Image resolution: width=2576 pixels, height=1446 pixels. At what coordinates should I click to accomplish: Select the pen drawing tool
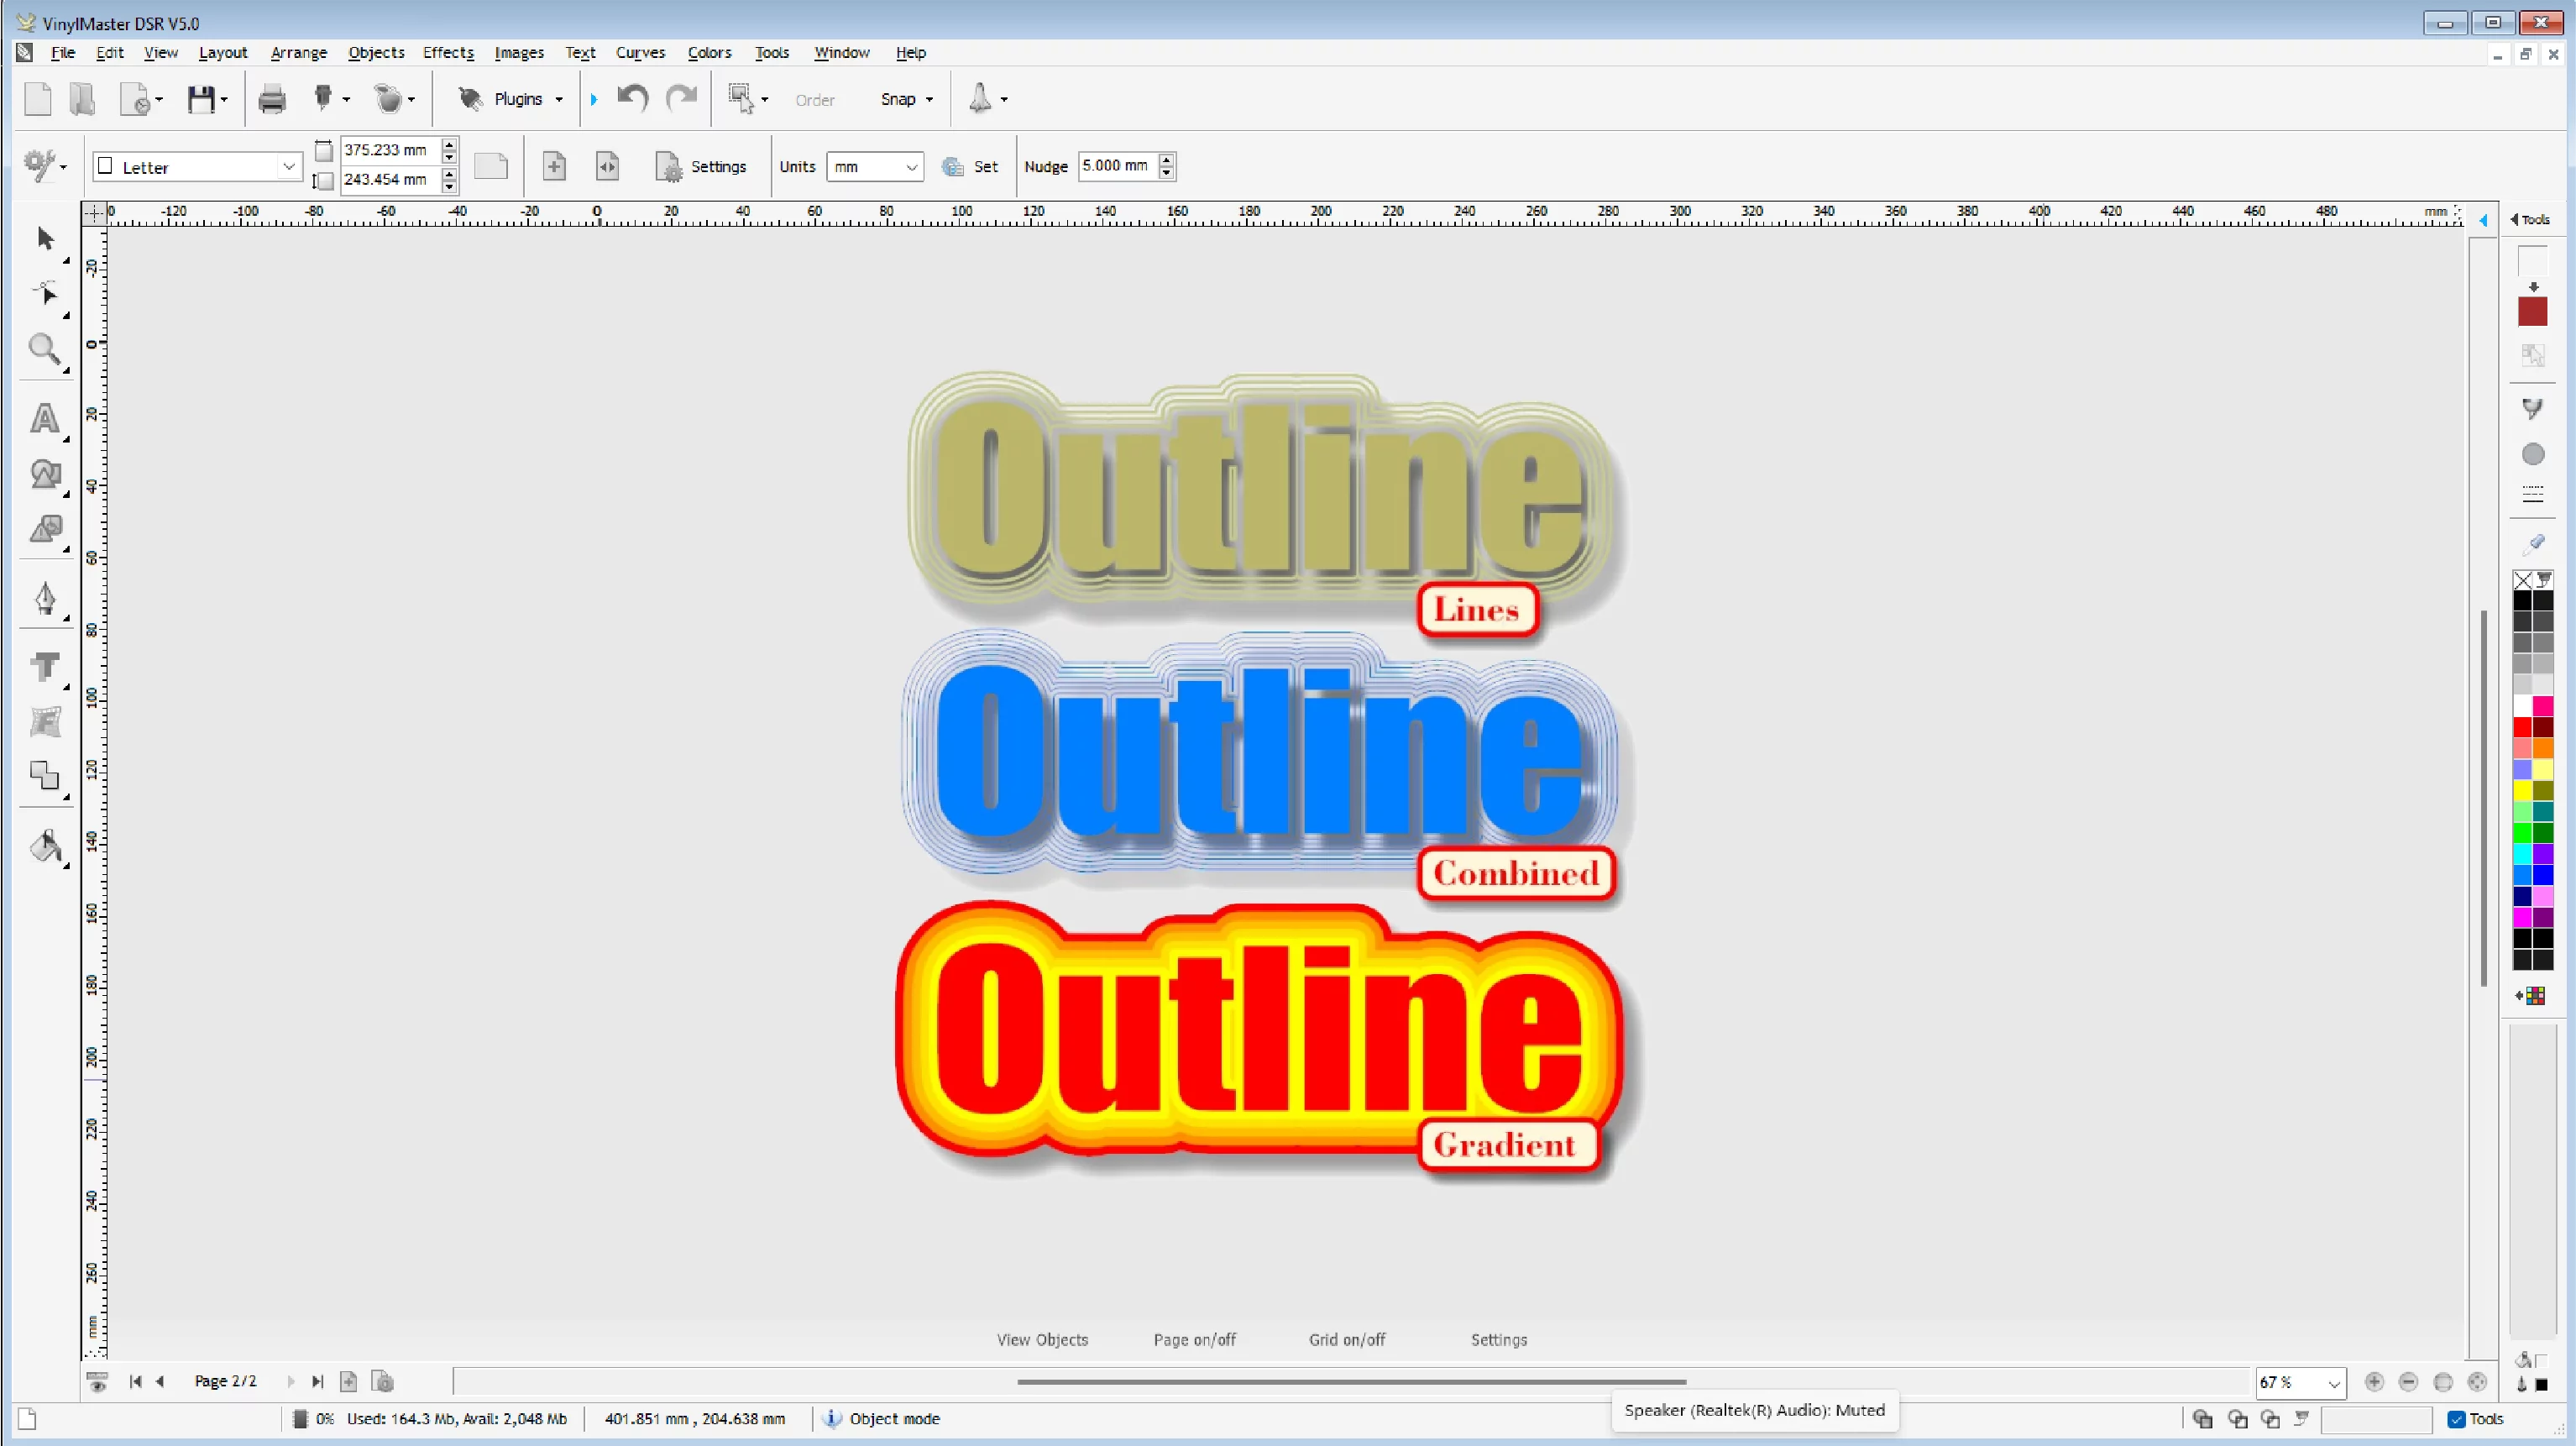click(x=45, y=599)
